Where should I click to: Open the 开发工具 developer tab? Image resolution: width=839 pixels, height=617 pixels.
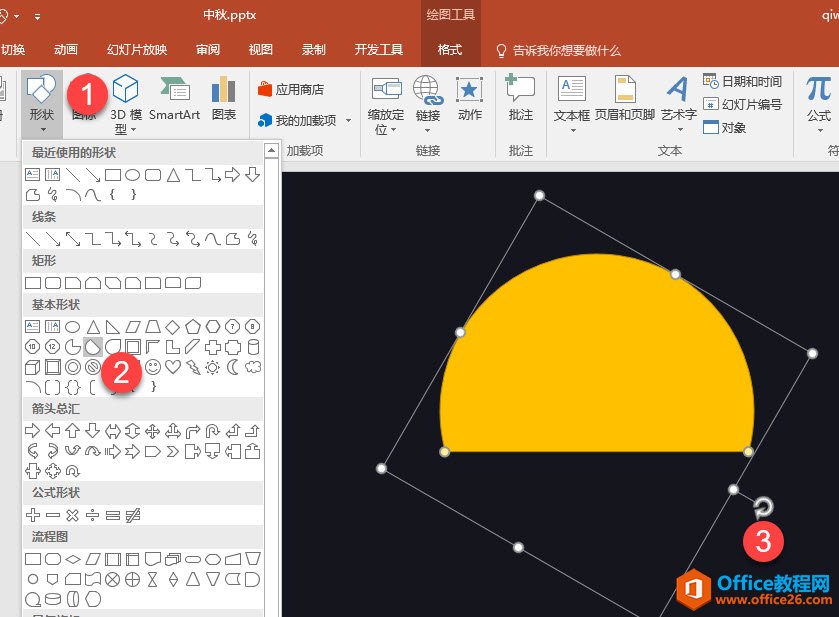[x=379, y=50]
